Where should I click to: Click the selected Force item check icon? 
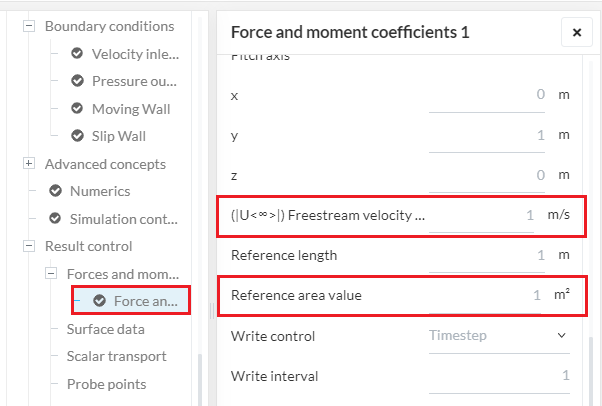[x=99, y=301]
